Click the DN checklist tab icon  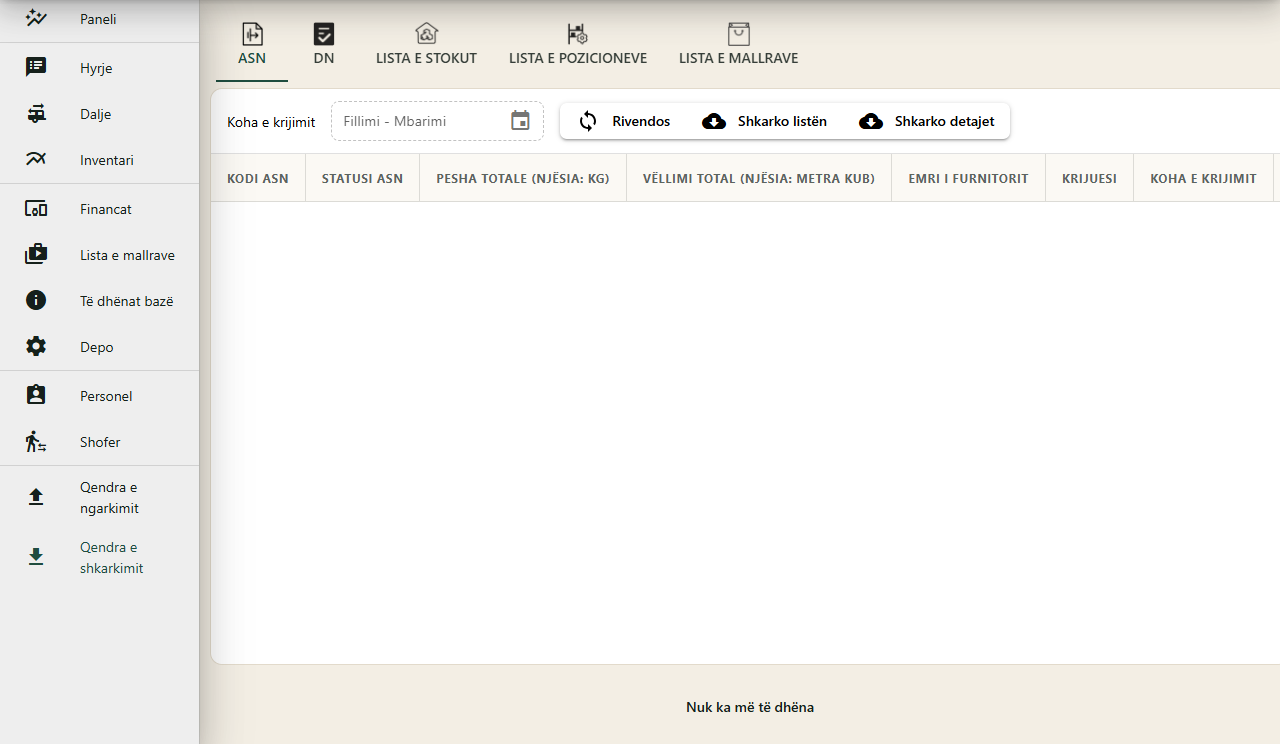[x=324, y=34]
